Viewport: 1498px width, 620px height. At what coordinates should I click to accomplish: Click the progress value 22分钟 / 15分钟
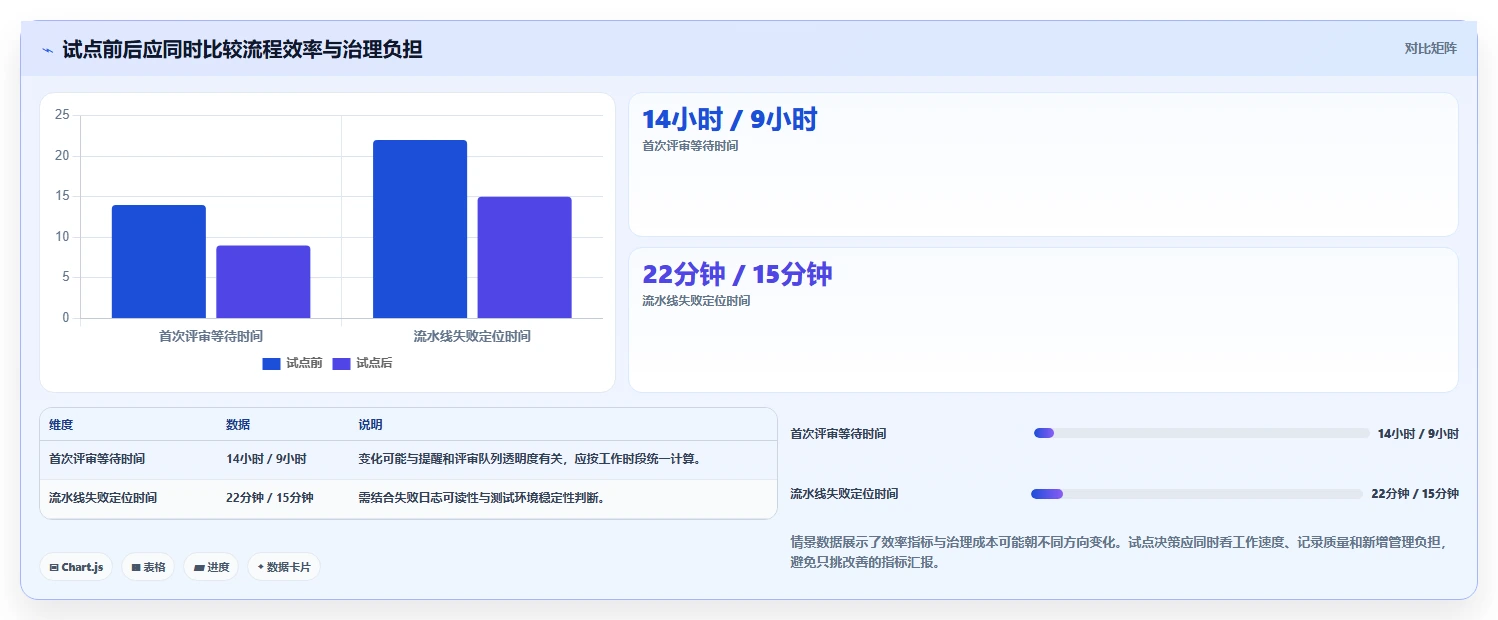coord(1415,494)
